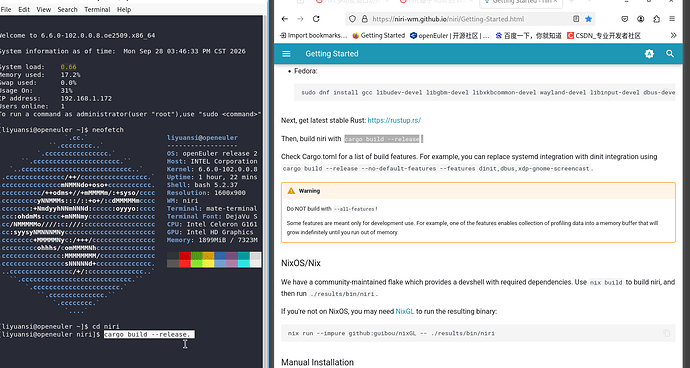Click the browser forward arrow
The width and height of the screenshot is (690, 368).
click(300, 19)
